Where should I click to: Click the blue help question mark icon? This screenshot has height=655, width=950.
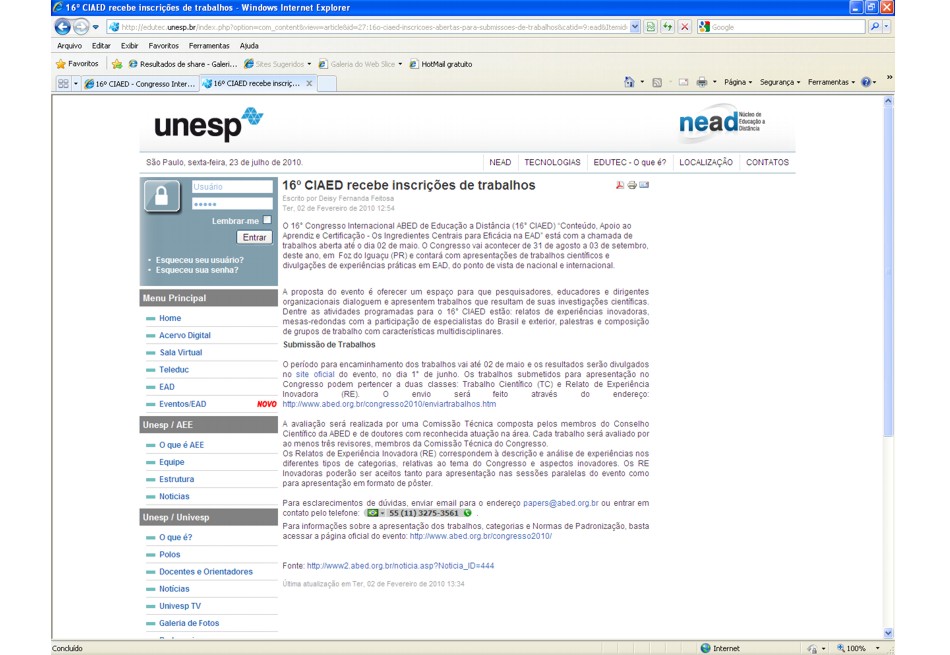pyautogui.click(x=866, y=82)
